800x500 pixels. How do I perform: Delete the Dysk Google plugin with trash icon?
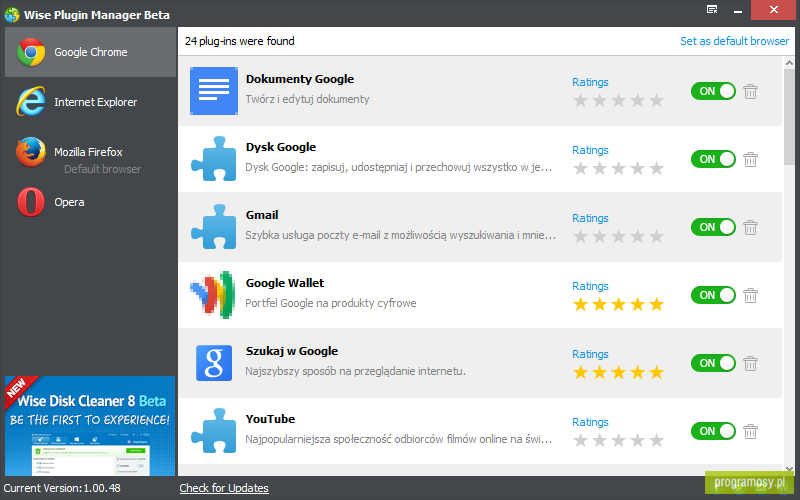pos(750,159)
